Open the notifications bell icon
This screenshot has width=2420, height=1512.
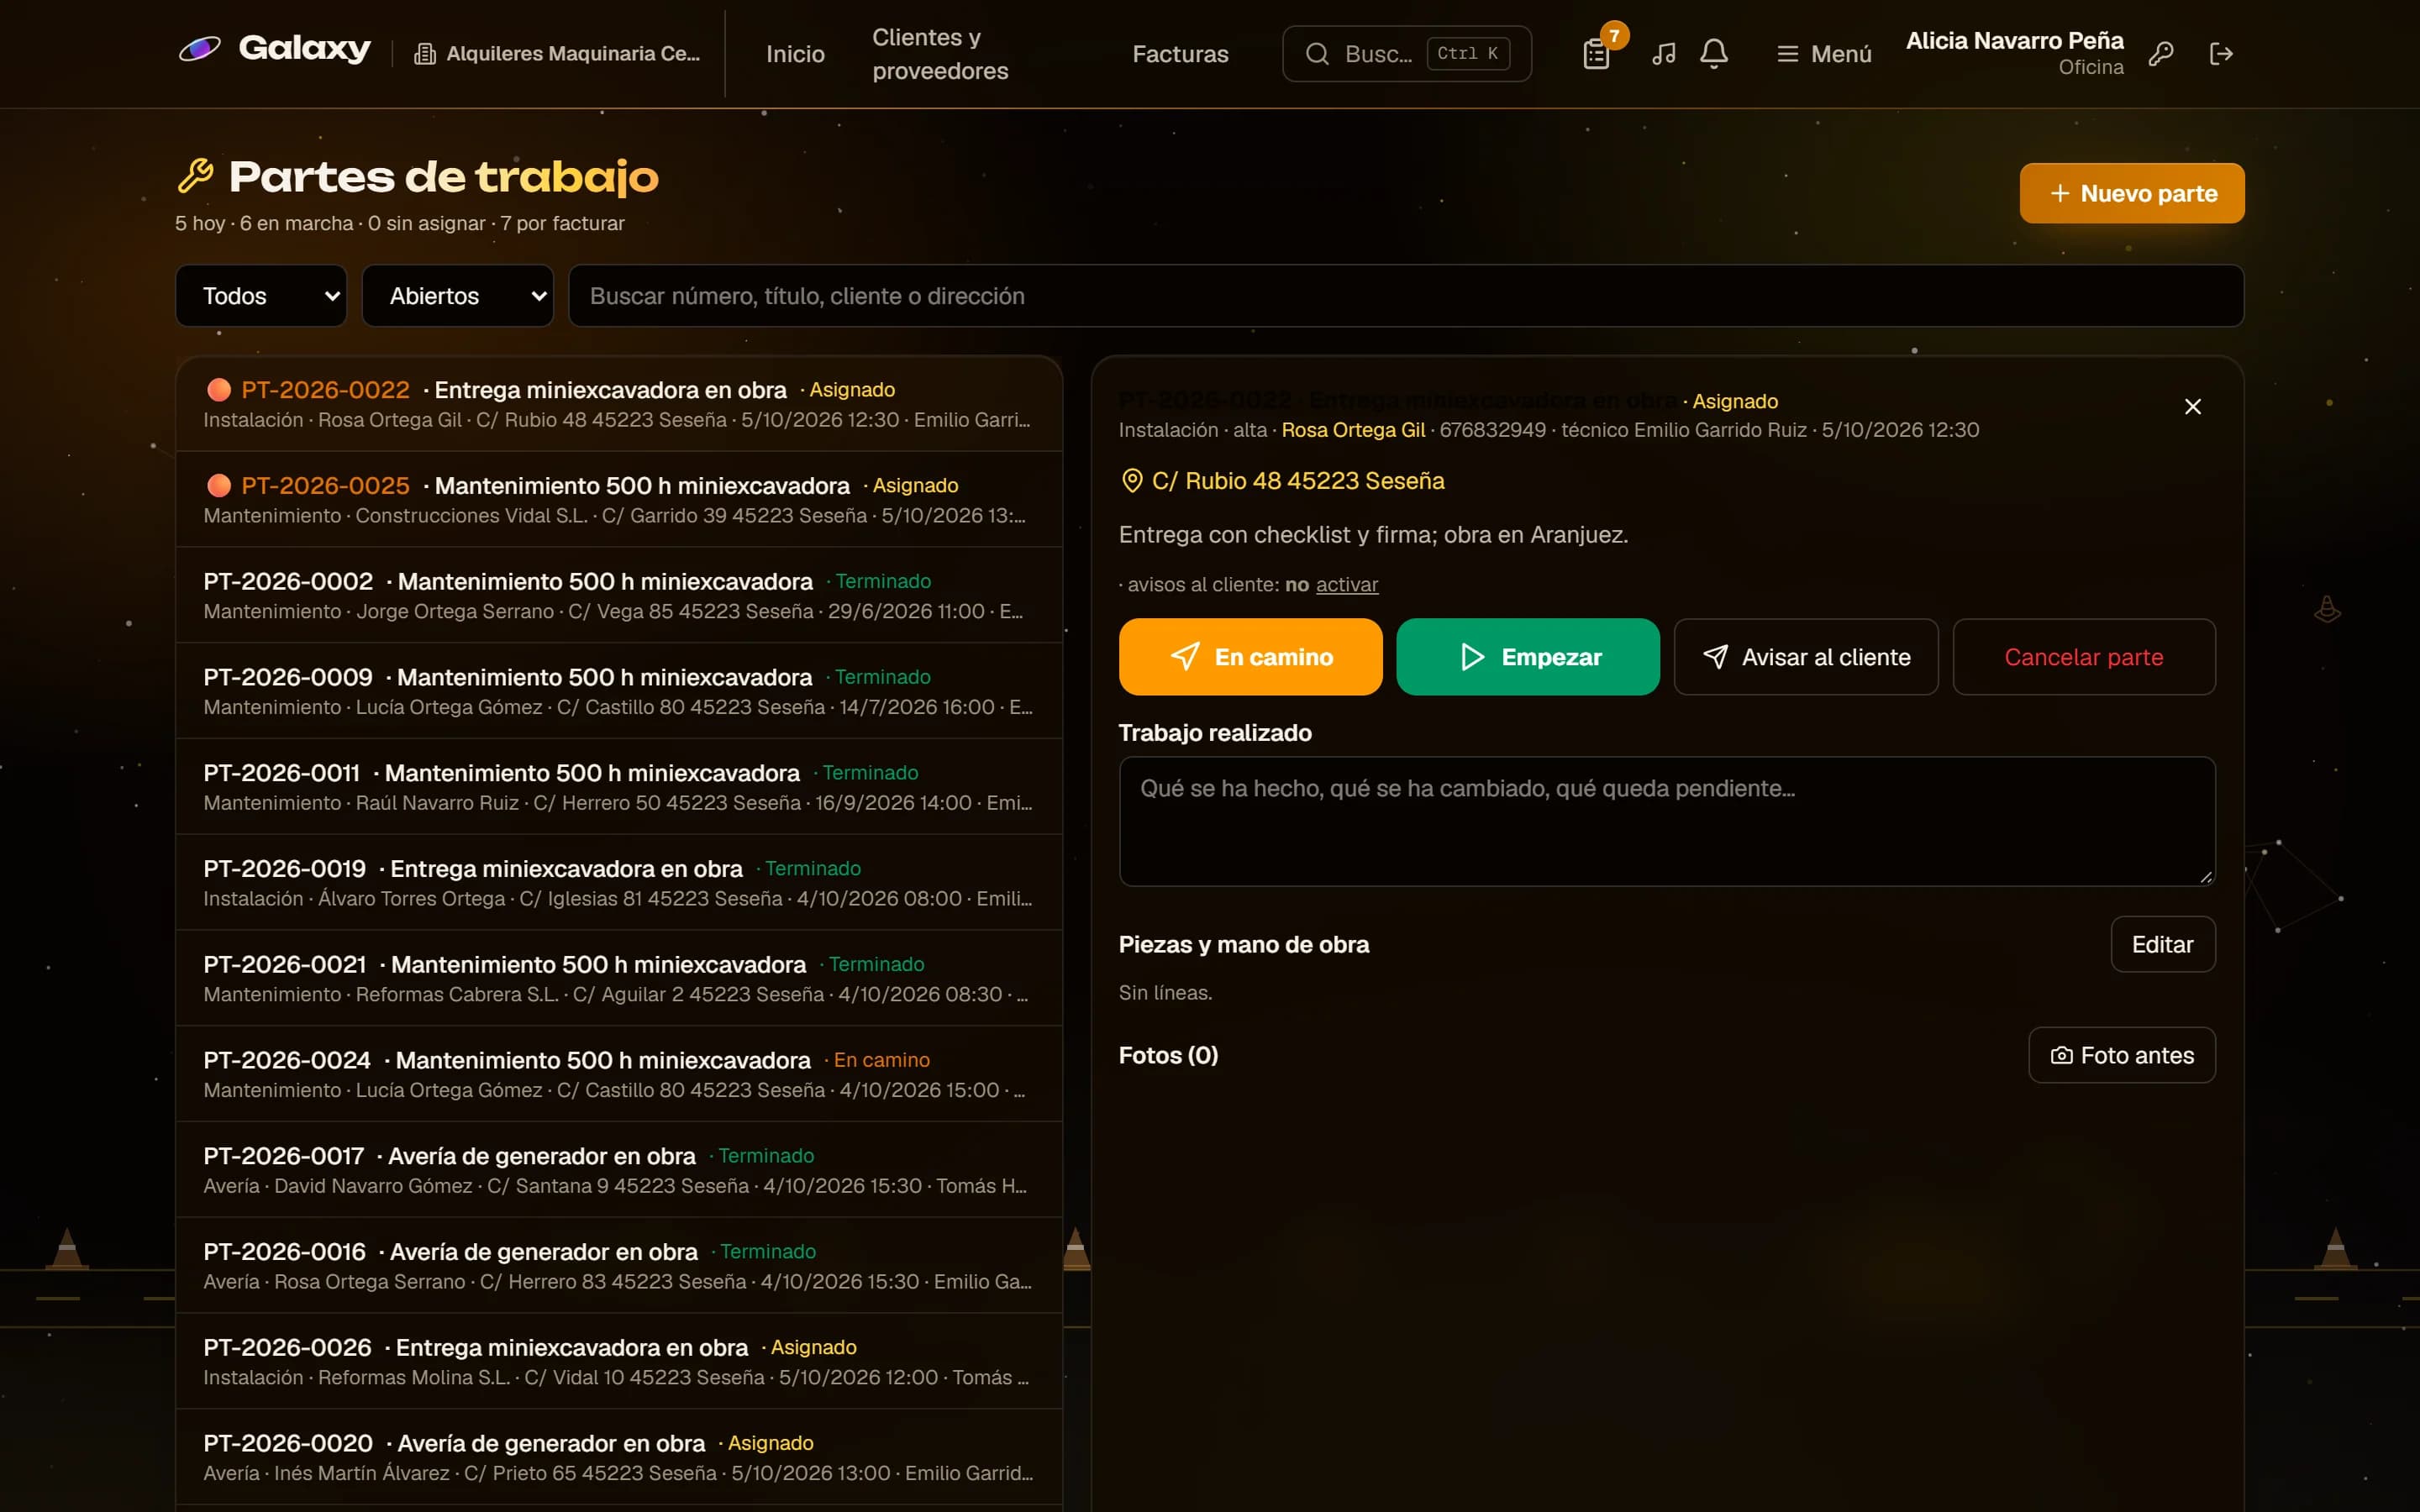pyautogui.click(x=1714, y=54)
